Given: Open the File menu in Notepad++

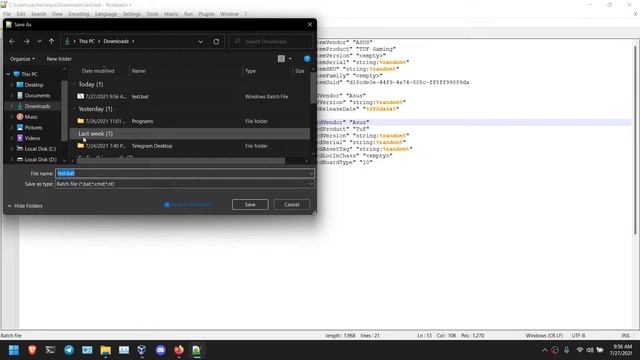Looking at the screenshot, I should [7, 14].
